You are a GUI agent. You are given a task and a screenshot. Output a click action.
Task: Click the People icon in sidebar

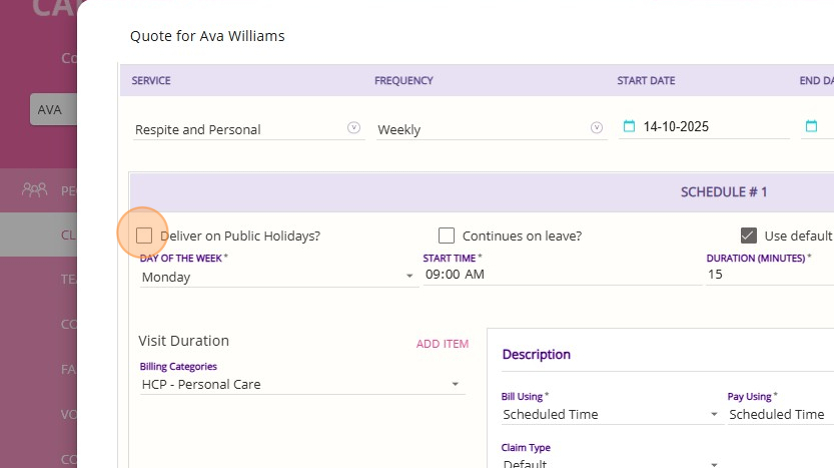[34, 189]
